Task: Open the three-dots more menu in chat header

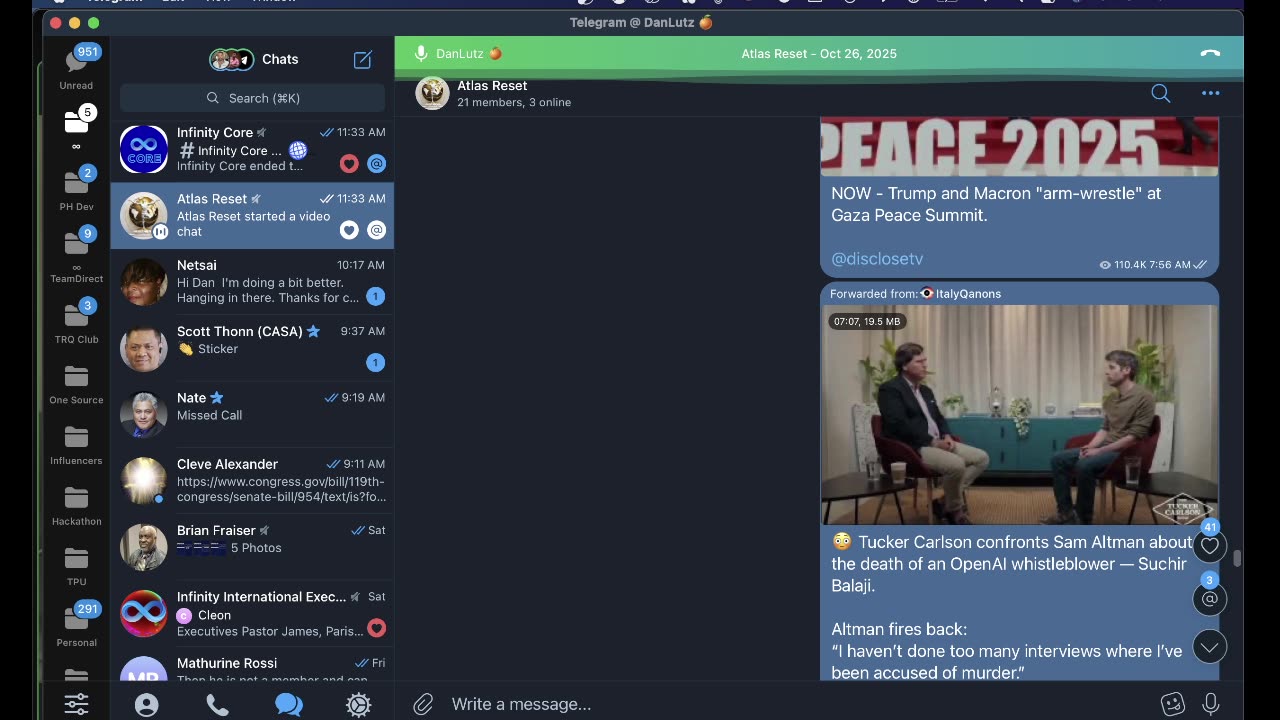Action: pos(1210,93)
